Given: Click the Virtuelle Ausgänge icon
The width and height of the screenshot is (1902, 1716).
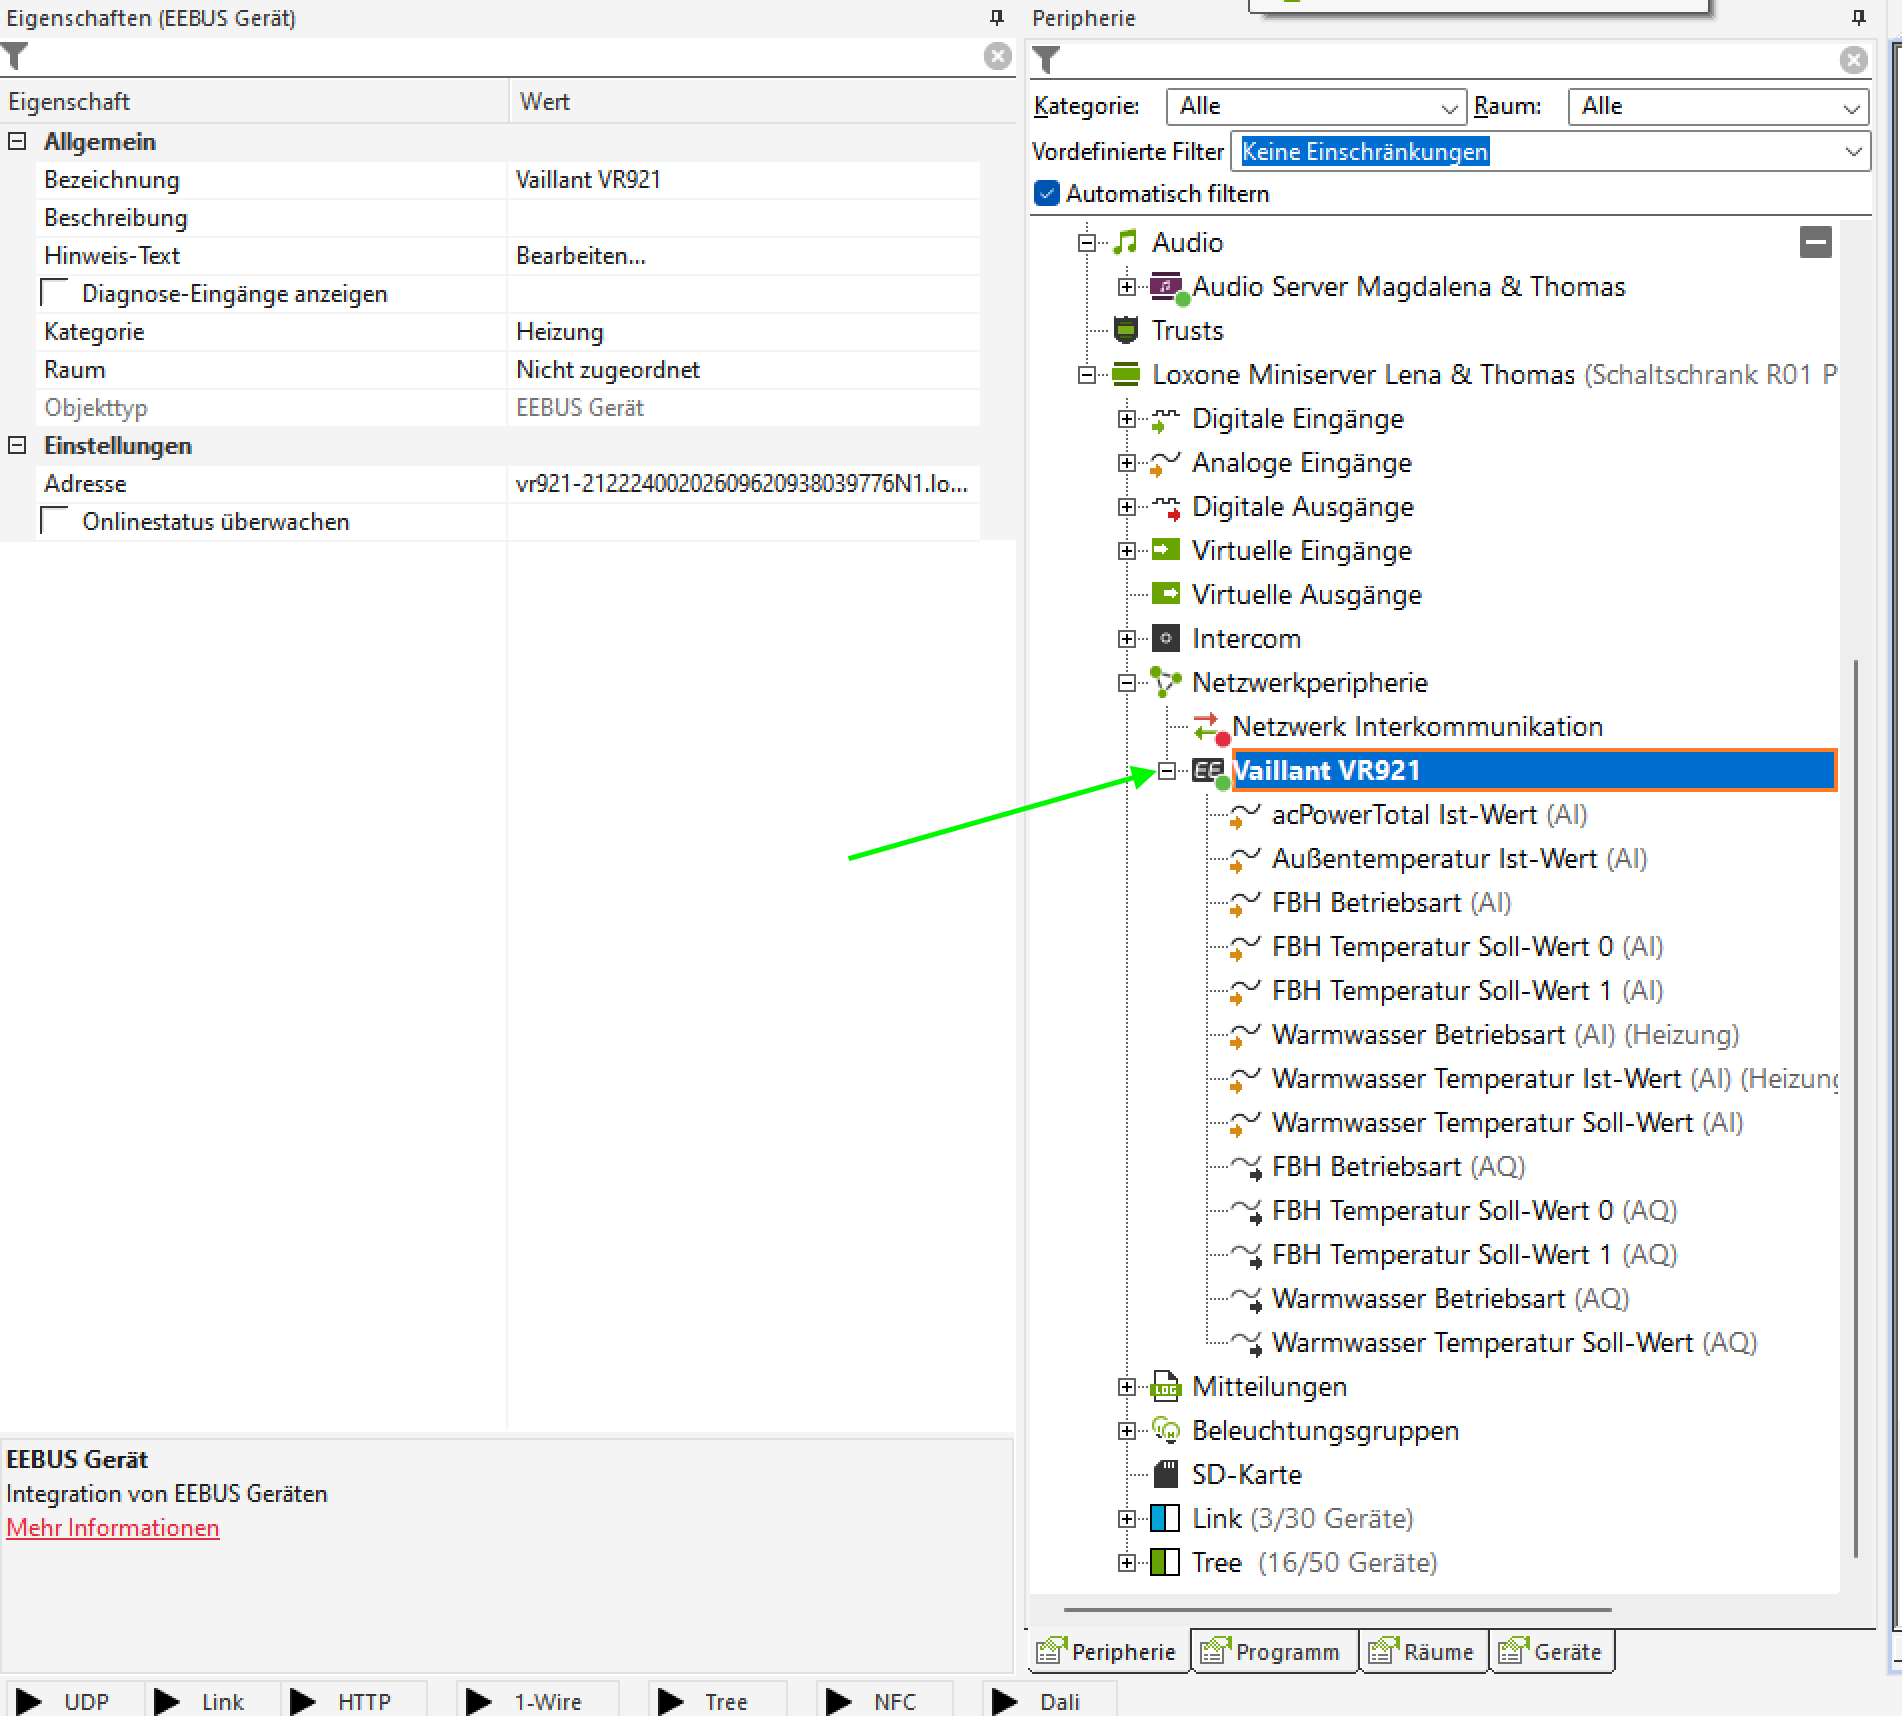Looking at the screenshot, I should [x=1166, y=594].
